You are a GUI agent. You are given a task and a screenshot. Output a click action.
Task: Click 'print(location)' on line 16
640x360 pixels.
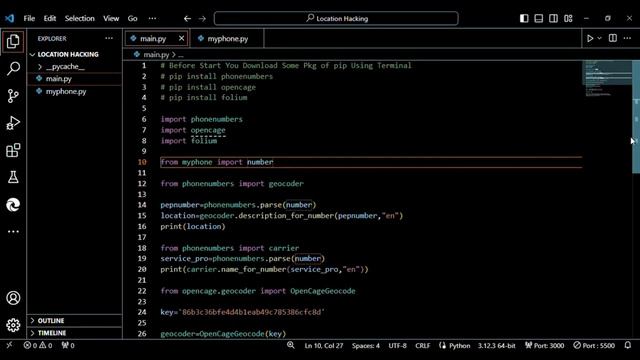(x=193, y=227)
